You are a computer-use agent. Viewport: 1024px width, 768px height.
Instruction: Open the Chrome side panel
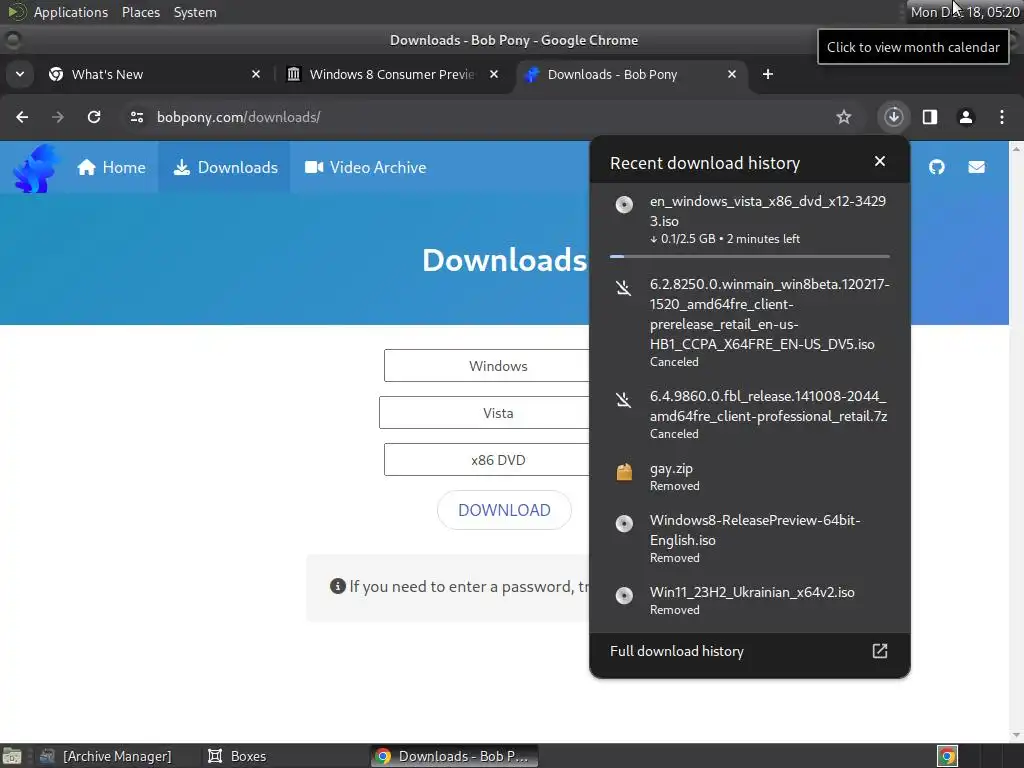click(x=930, y=117)
